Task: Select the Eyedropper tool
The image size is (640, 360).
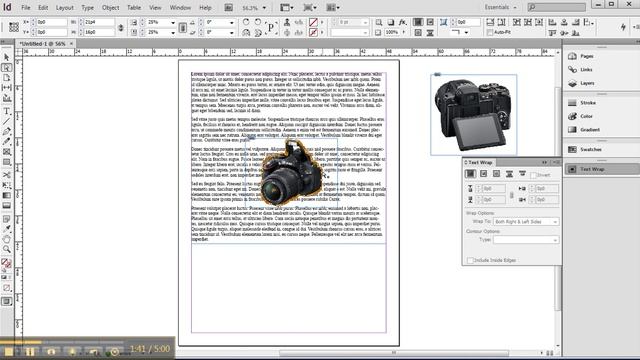Action: point(7,229)
